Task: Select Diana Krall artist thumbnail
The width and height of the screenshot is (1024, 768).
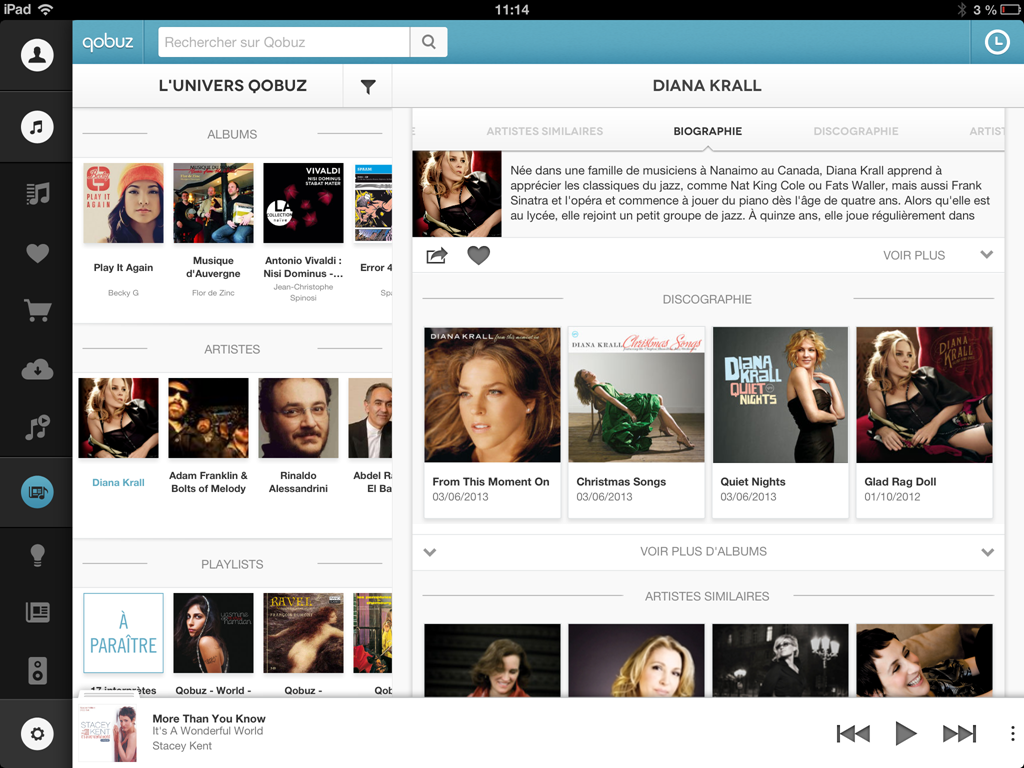Action: click(x=118, y=418)
